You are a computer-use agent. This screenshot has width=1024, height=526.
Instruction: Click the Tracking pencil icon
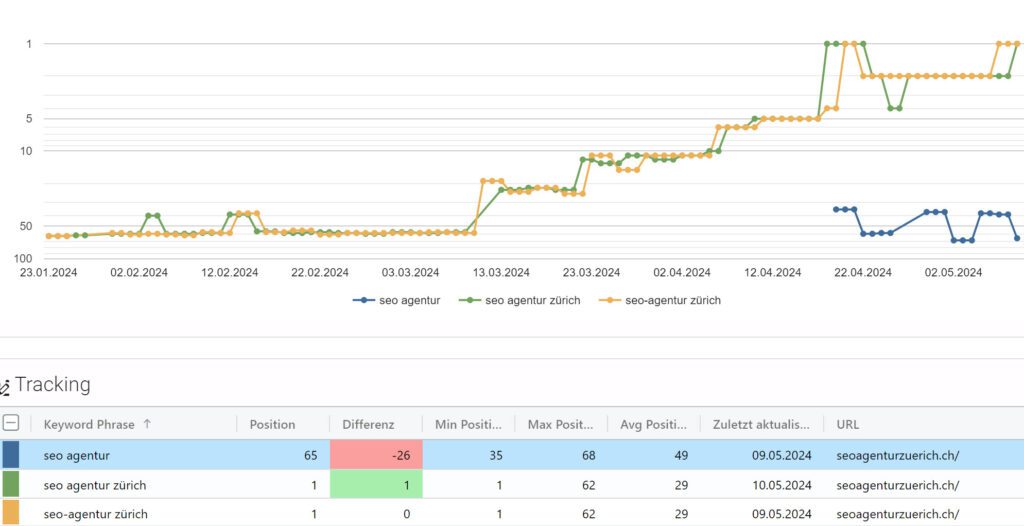point(5,386)
